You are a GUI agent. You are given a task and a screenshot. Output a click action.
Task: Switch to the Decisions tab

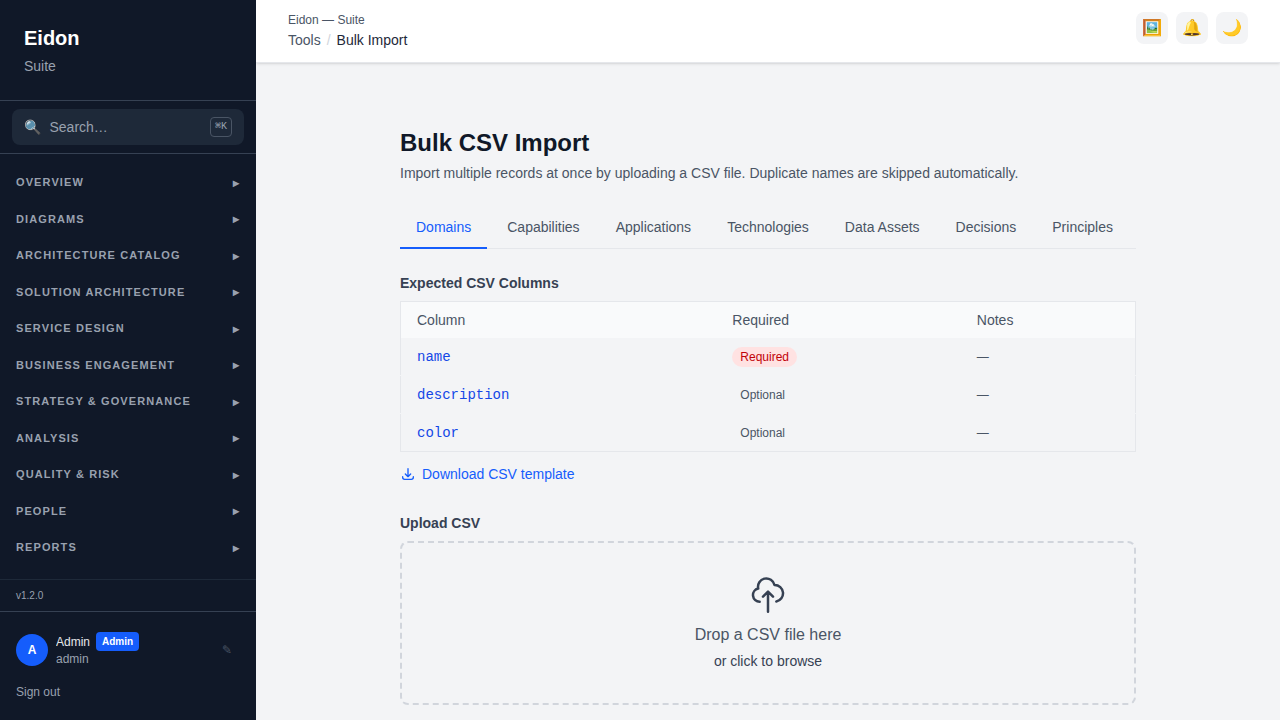(986, 227)
